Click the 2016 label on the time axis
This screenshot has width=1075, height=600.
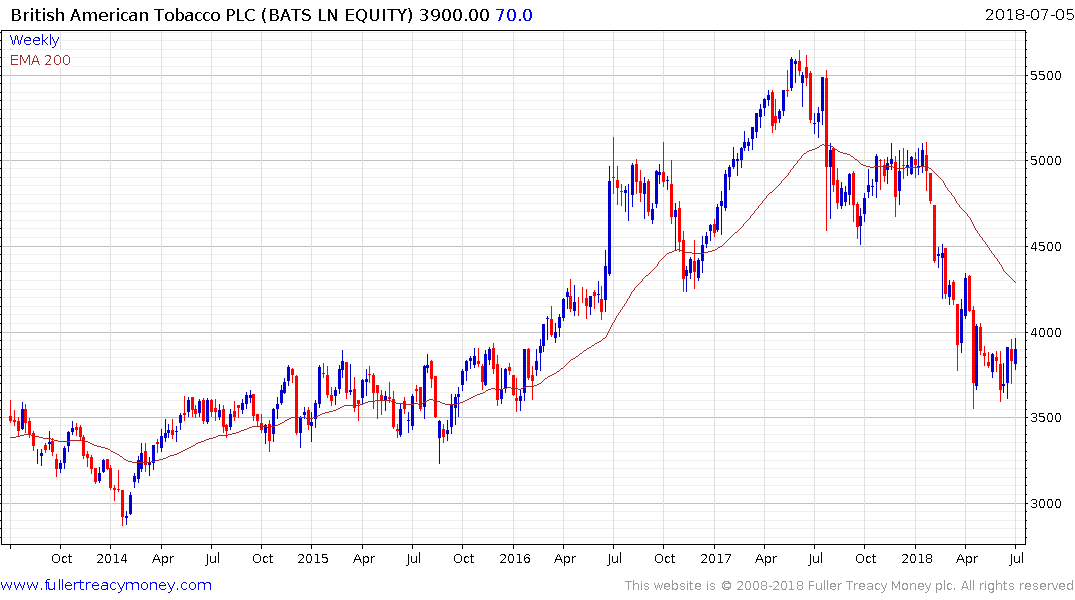[515, 558]
